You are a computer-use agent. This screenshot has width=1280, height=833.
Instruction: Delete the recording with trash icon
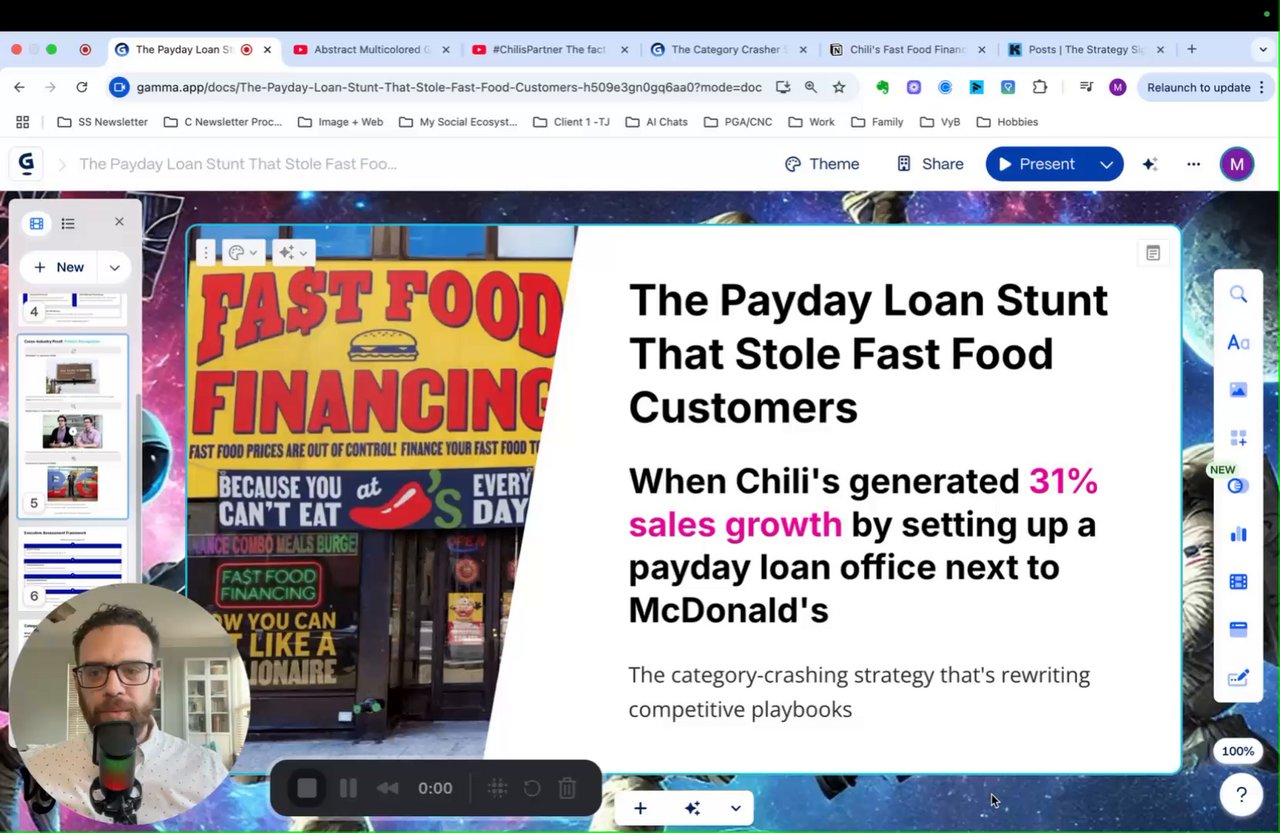pyautogui.click(x=567, y=788)
